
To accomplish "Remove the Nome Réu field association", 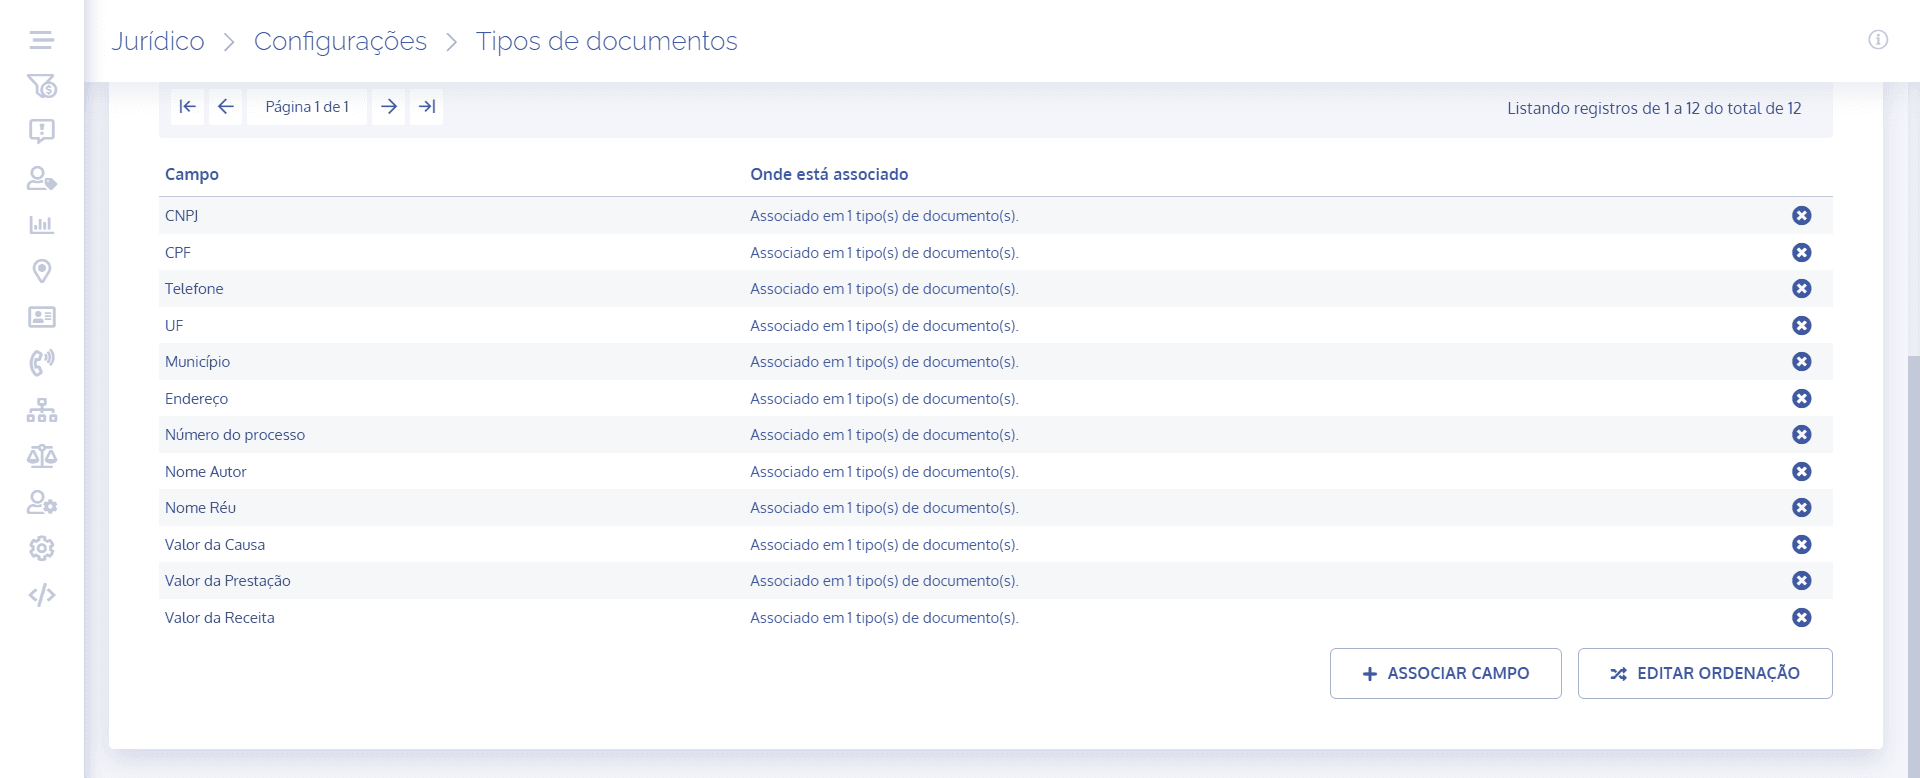I will pos(1802,507).
